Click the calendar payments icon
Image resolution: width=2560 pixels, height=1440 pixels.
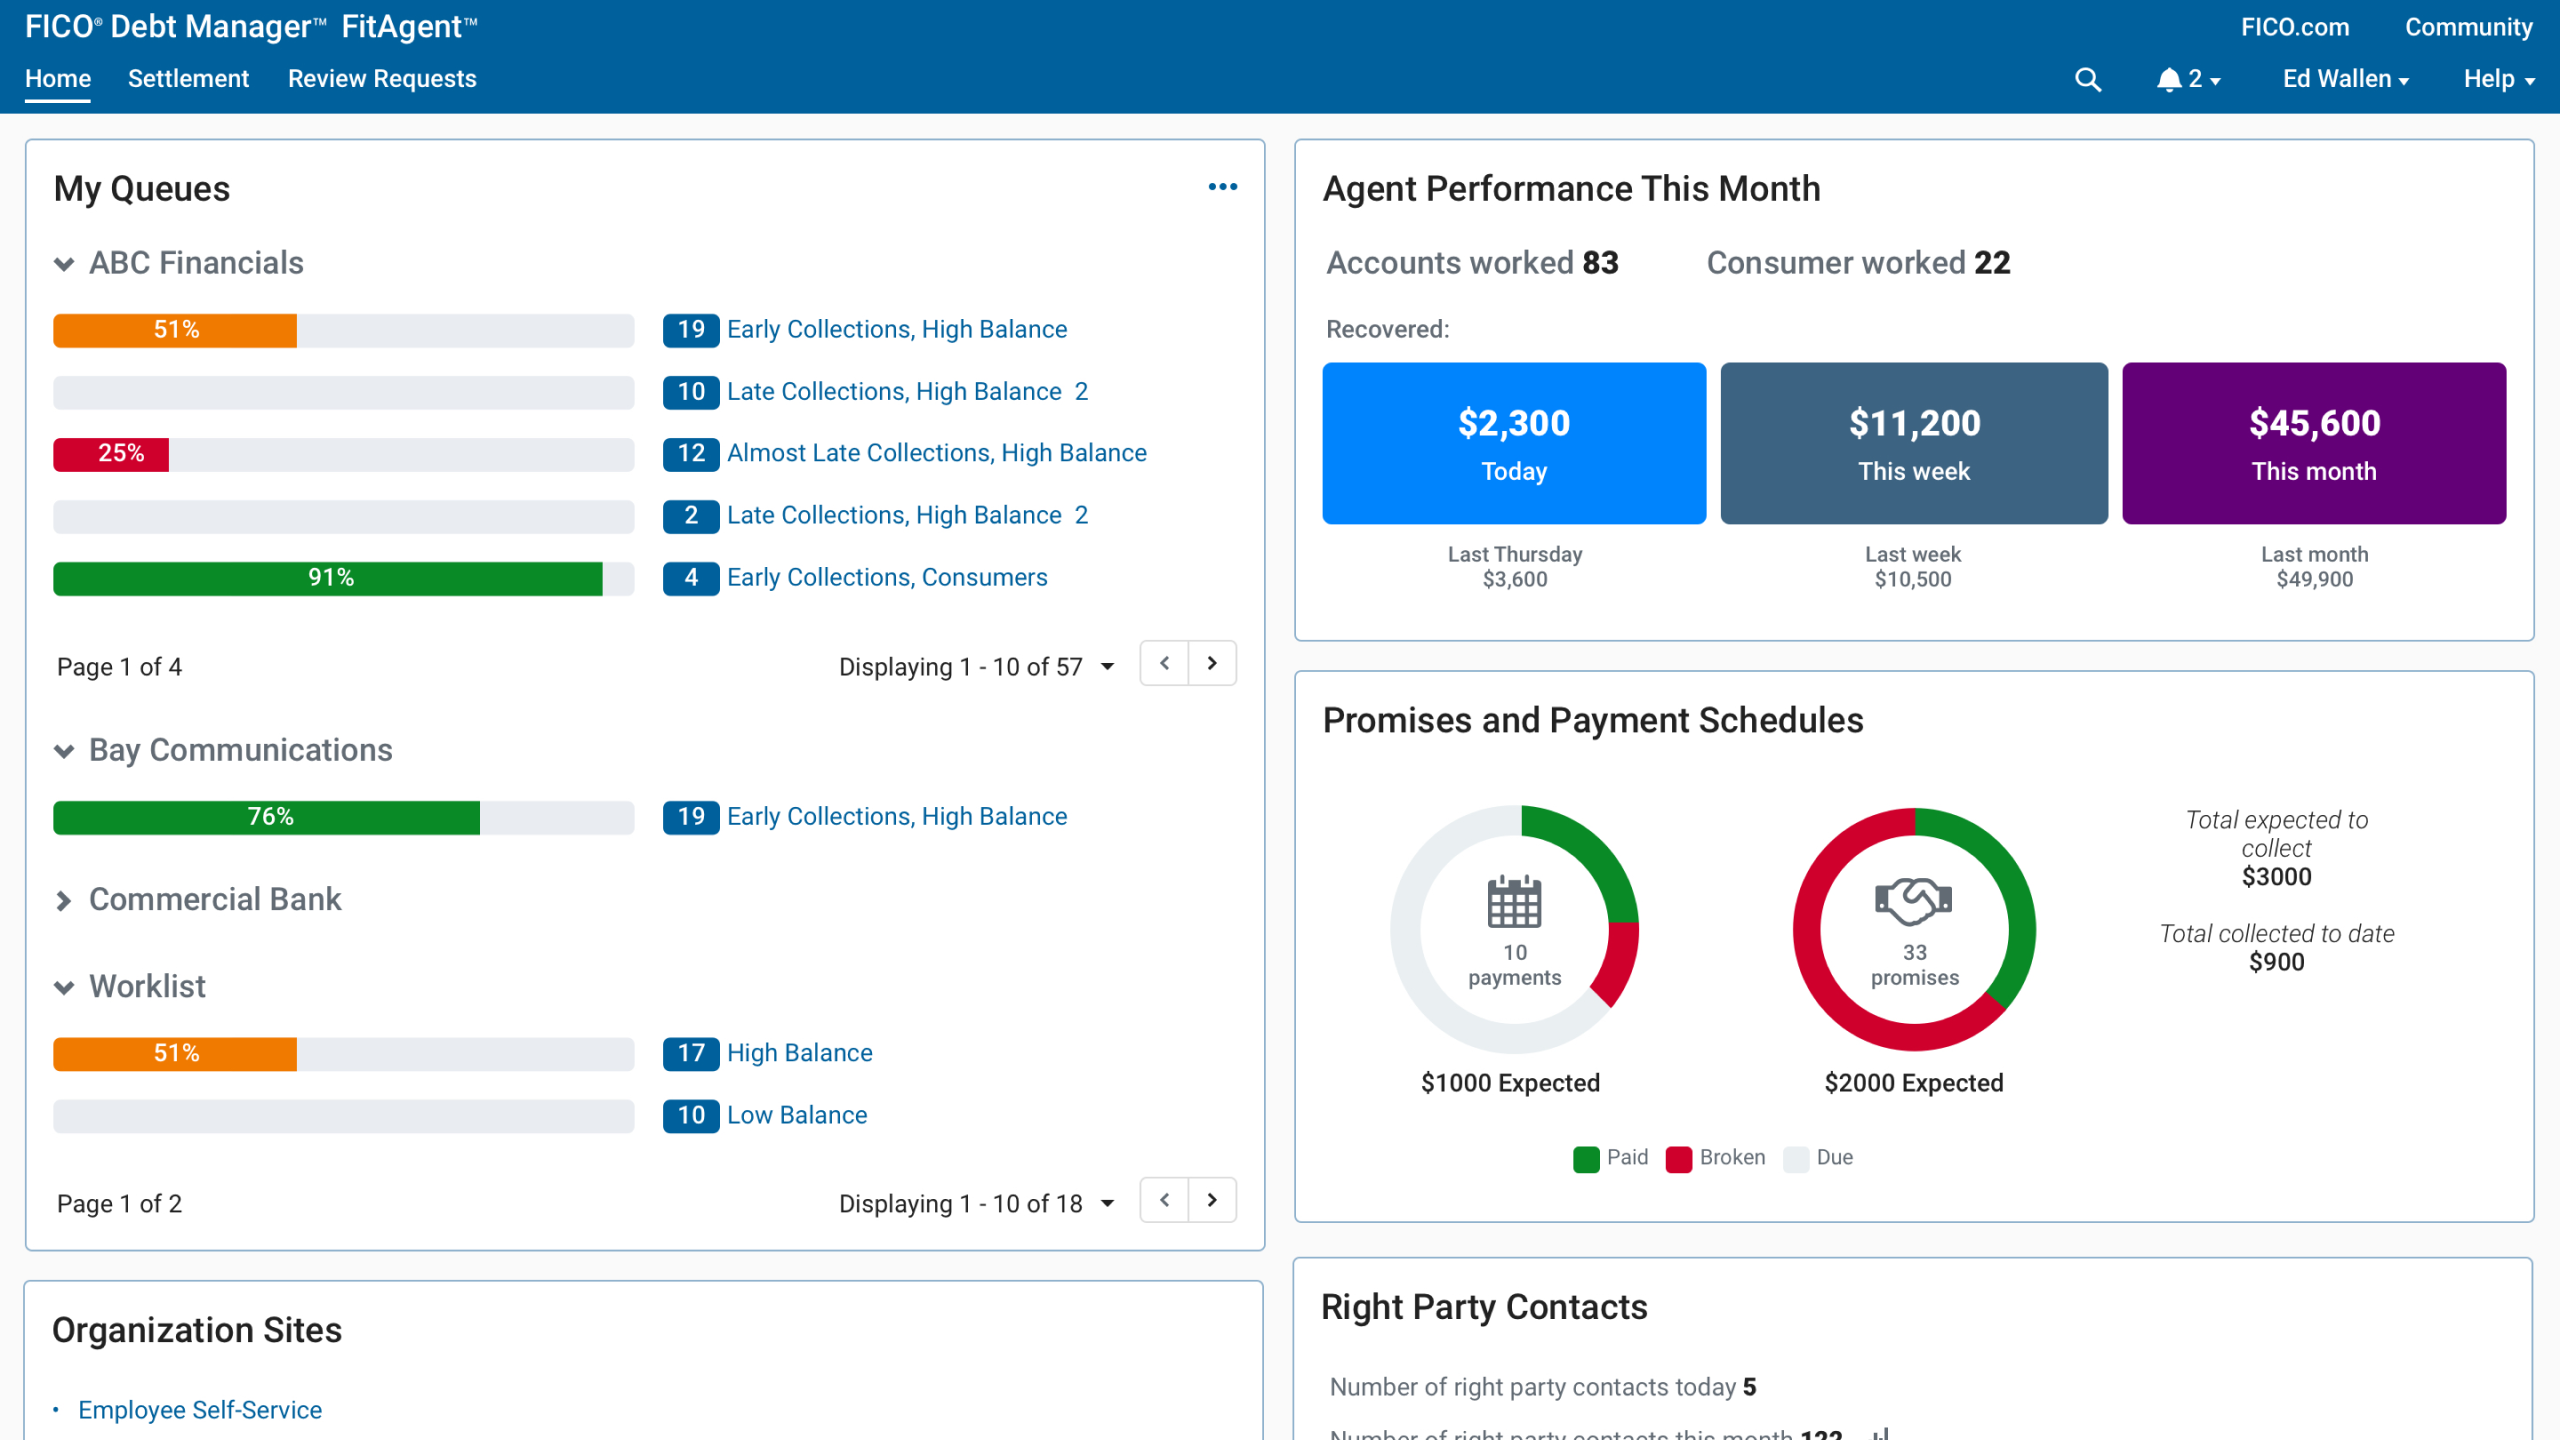tap(1514, 901)
